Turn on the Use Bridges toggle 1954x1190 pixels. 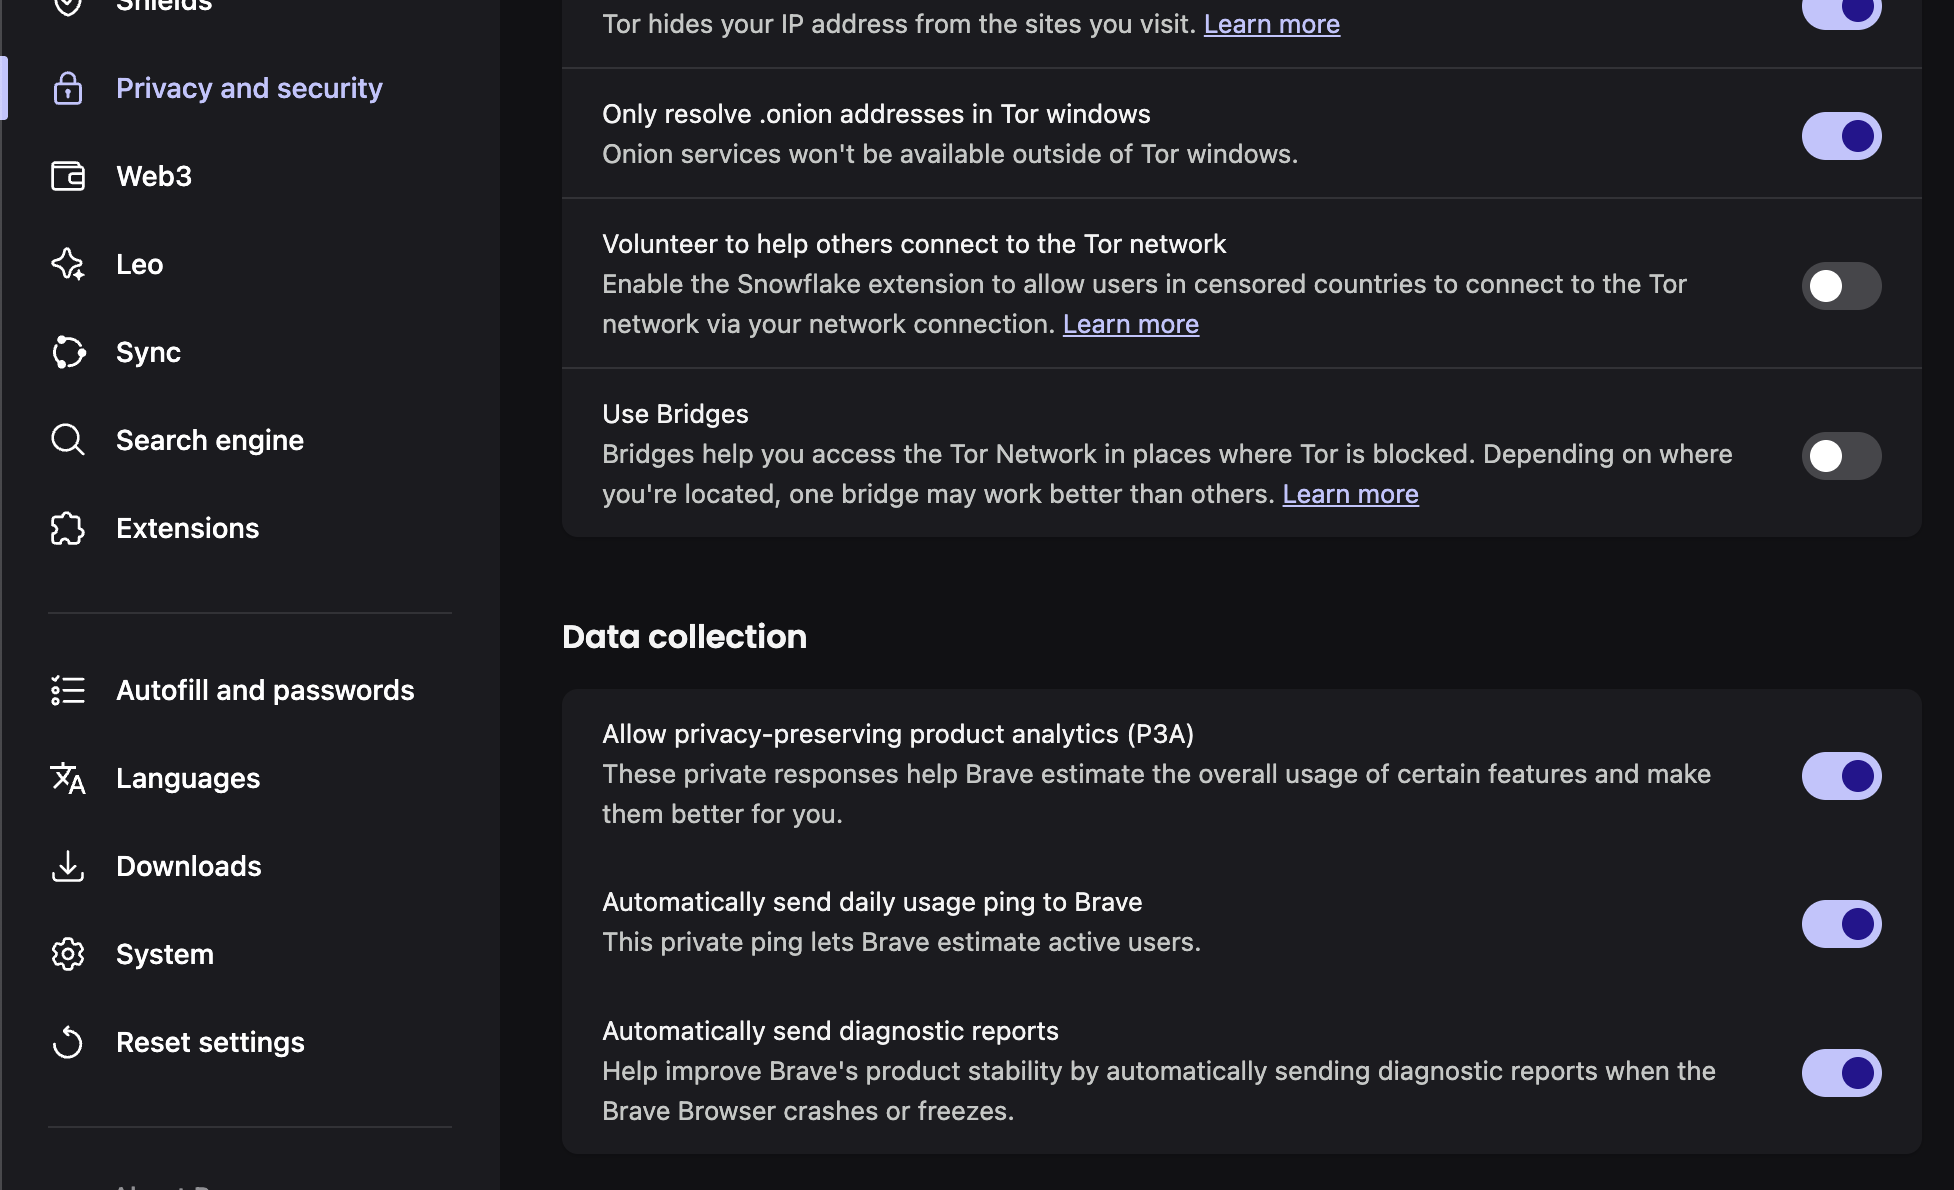click(x=1841, y=456)
